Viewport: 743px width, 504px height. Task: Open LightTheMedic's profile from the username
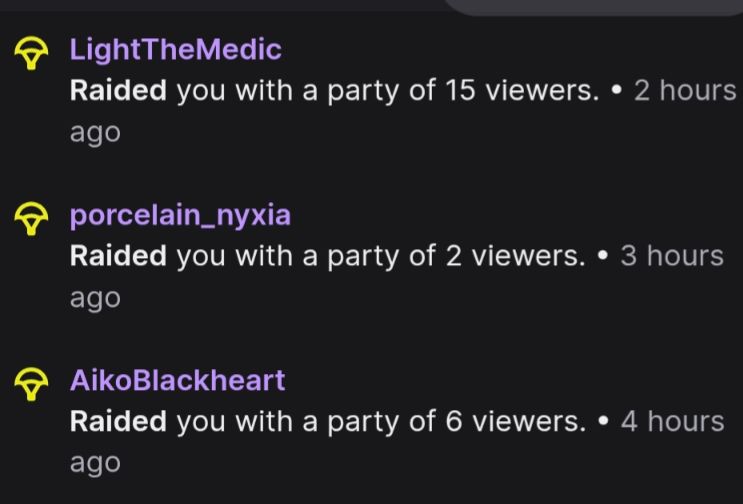click(x=176, y=49)
